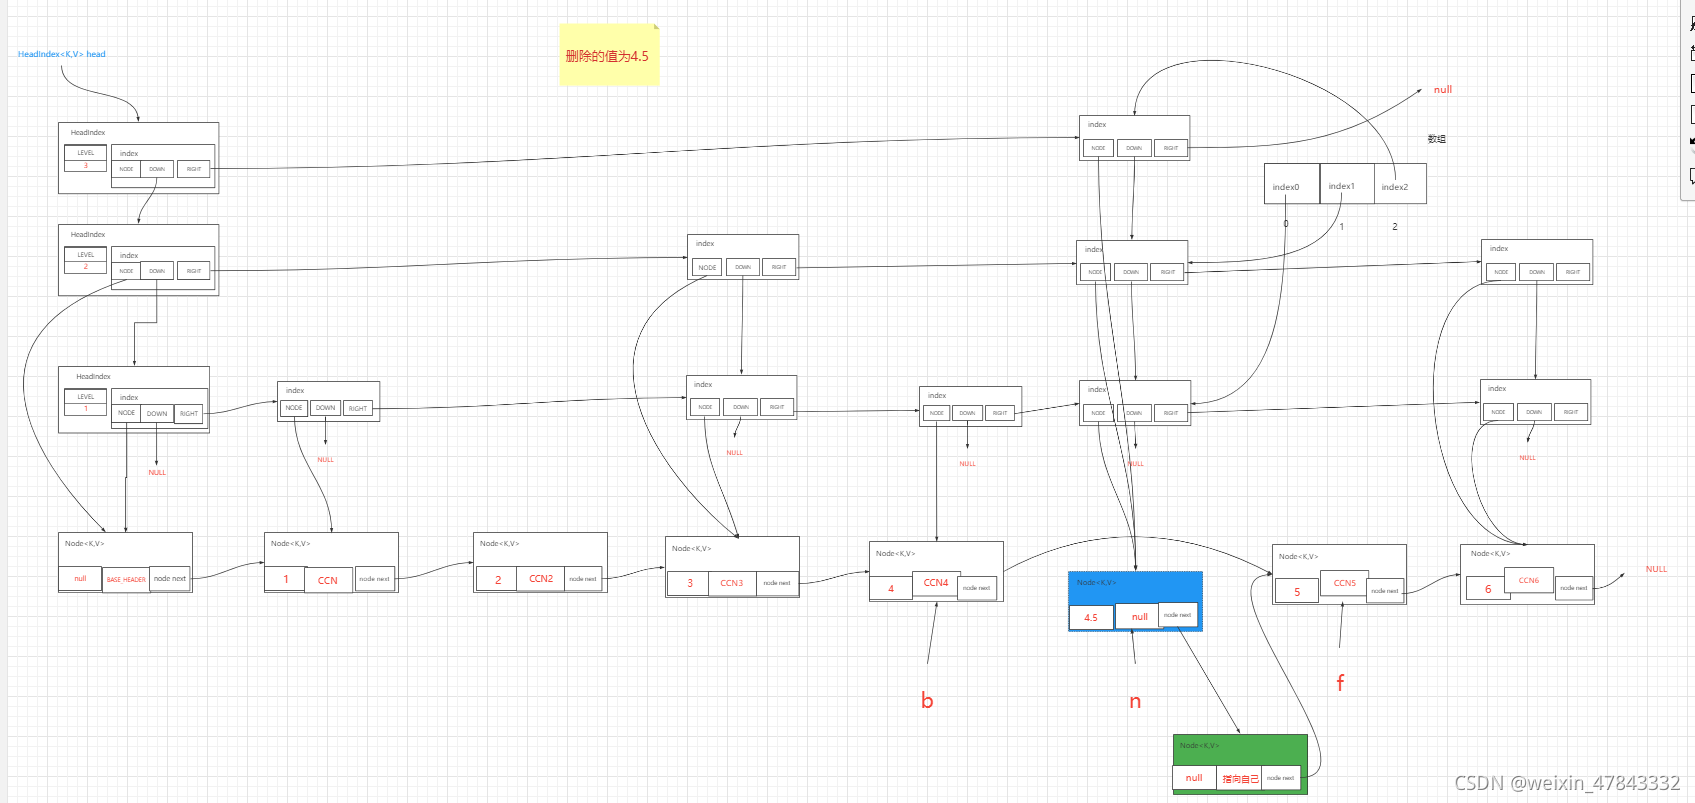The image size is (1695, 803).
Task: Click the key cell with value '6'
Action: pos(1488,589)
